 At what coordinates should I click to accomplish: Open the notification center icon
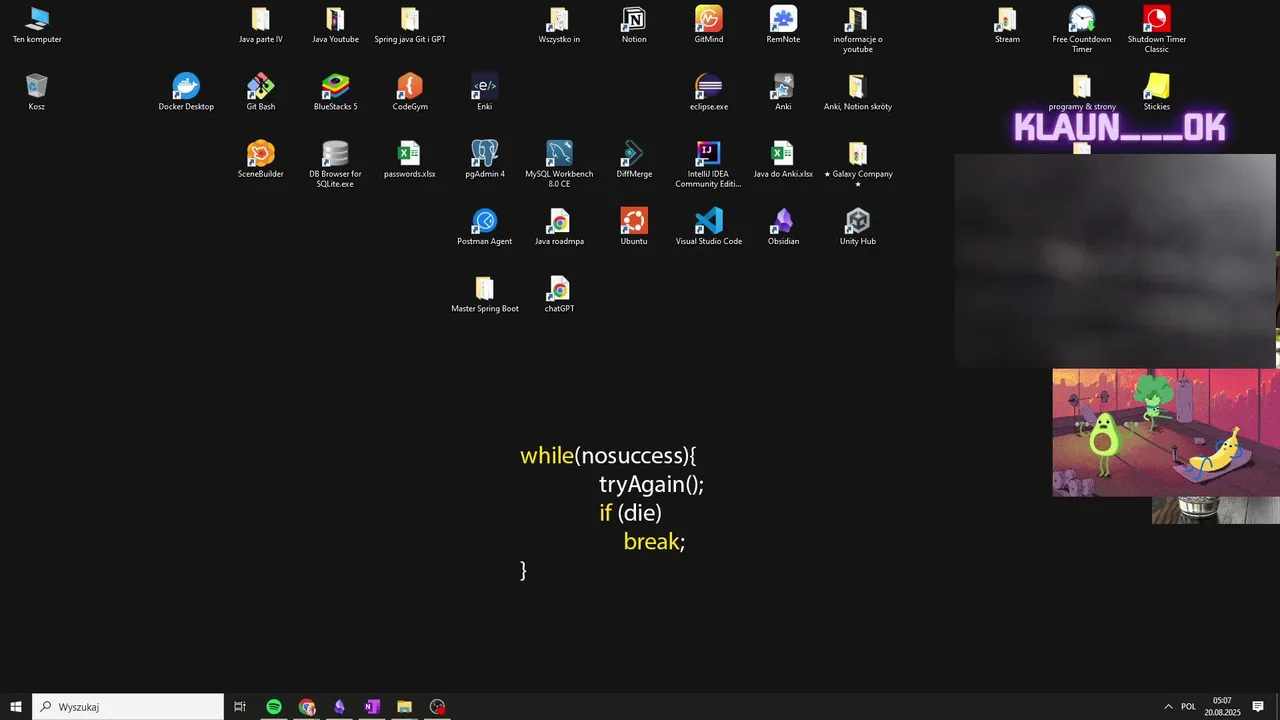1258,707
